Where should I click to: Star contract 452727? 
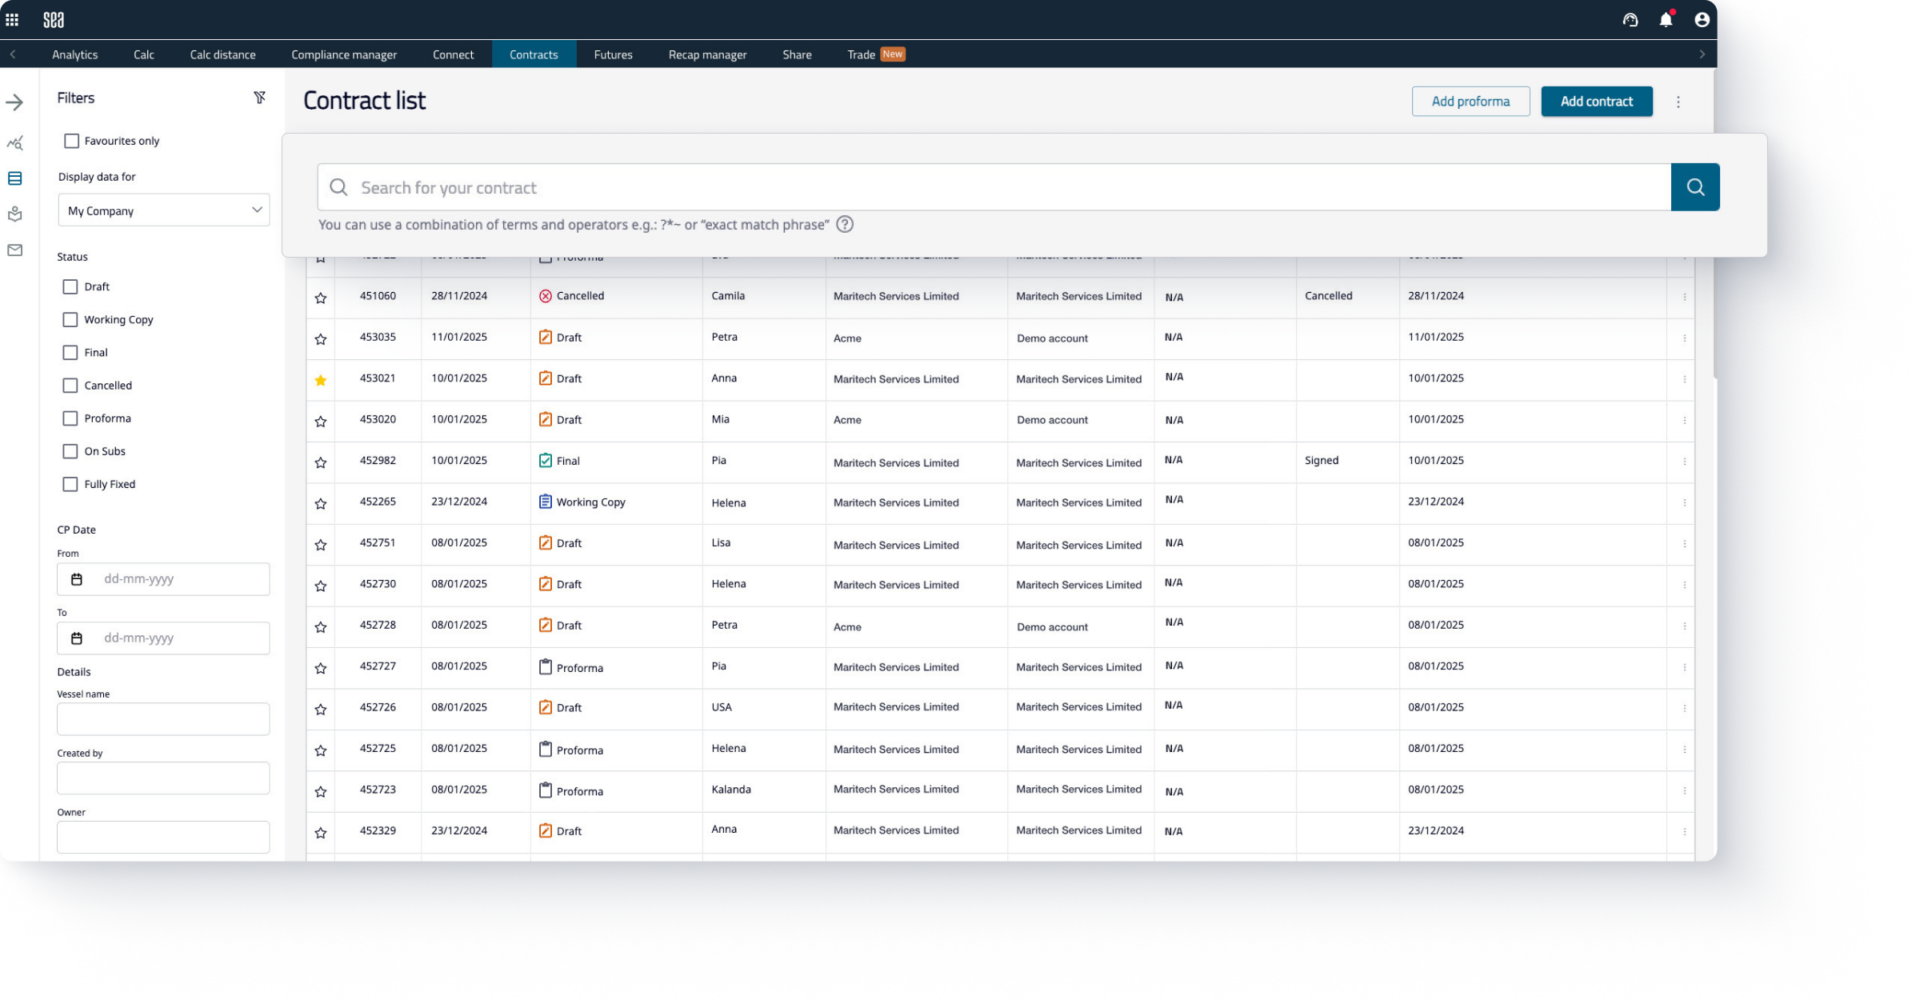pos(320,668)
